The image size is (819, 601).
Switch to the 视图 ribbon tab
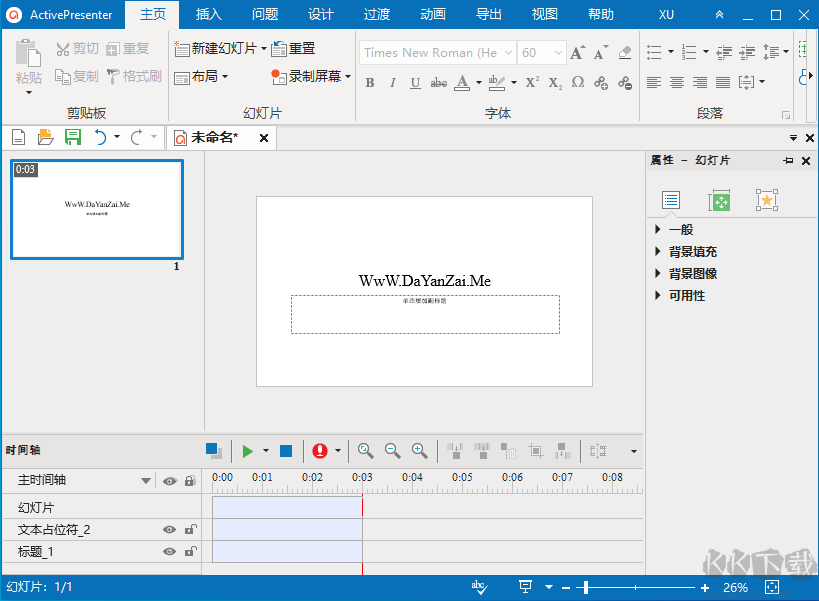543,14
